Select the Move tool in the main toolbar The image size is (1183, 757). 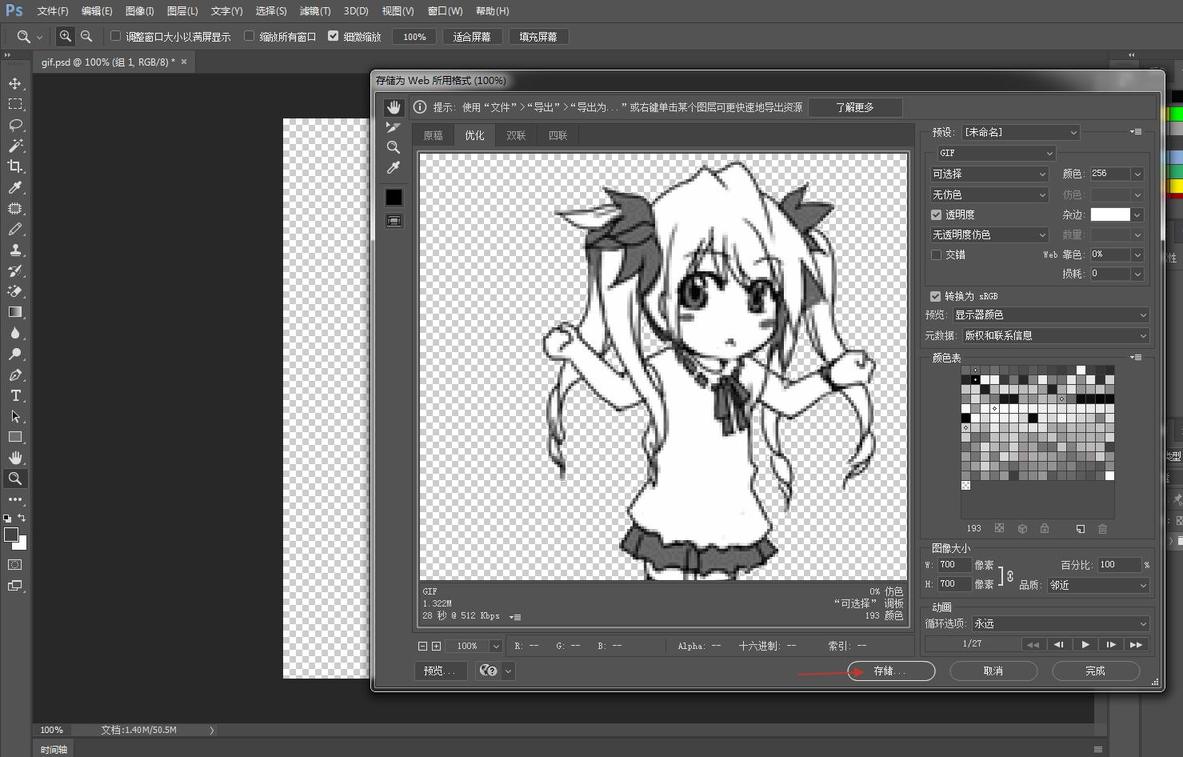(x=15, y=83)
